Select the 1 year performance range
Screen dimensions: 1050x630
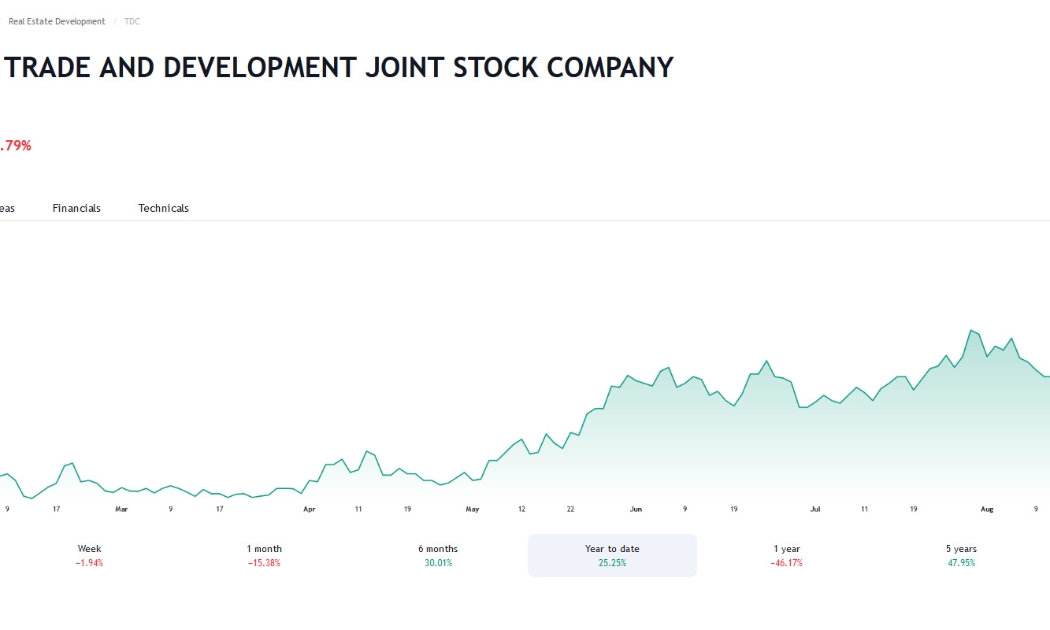(786, 555)
